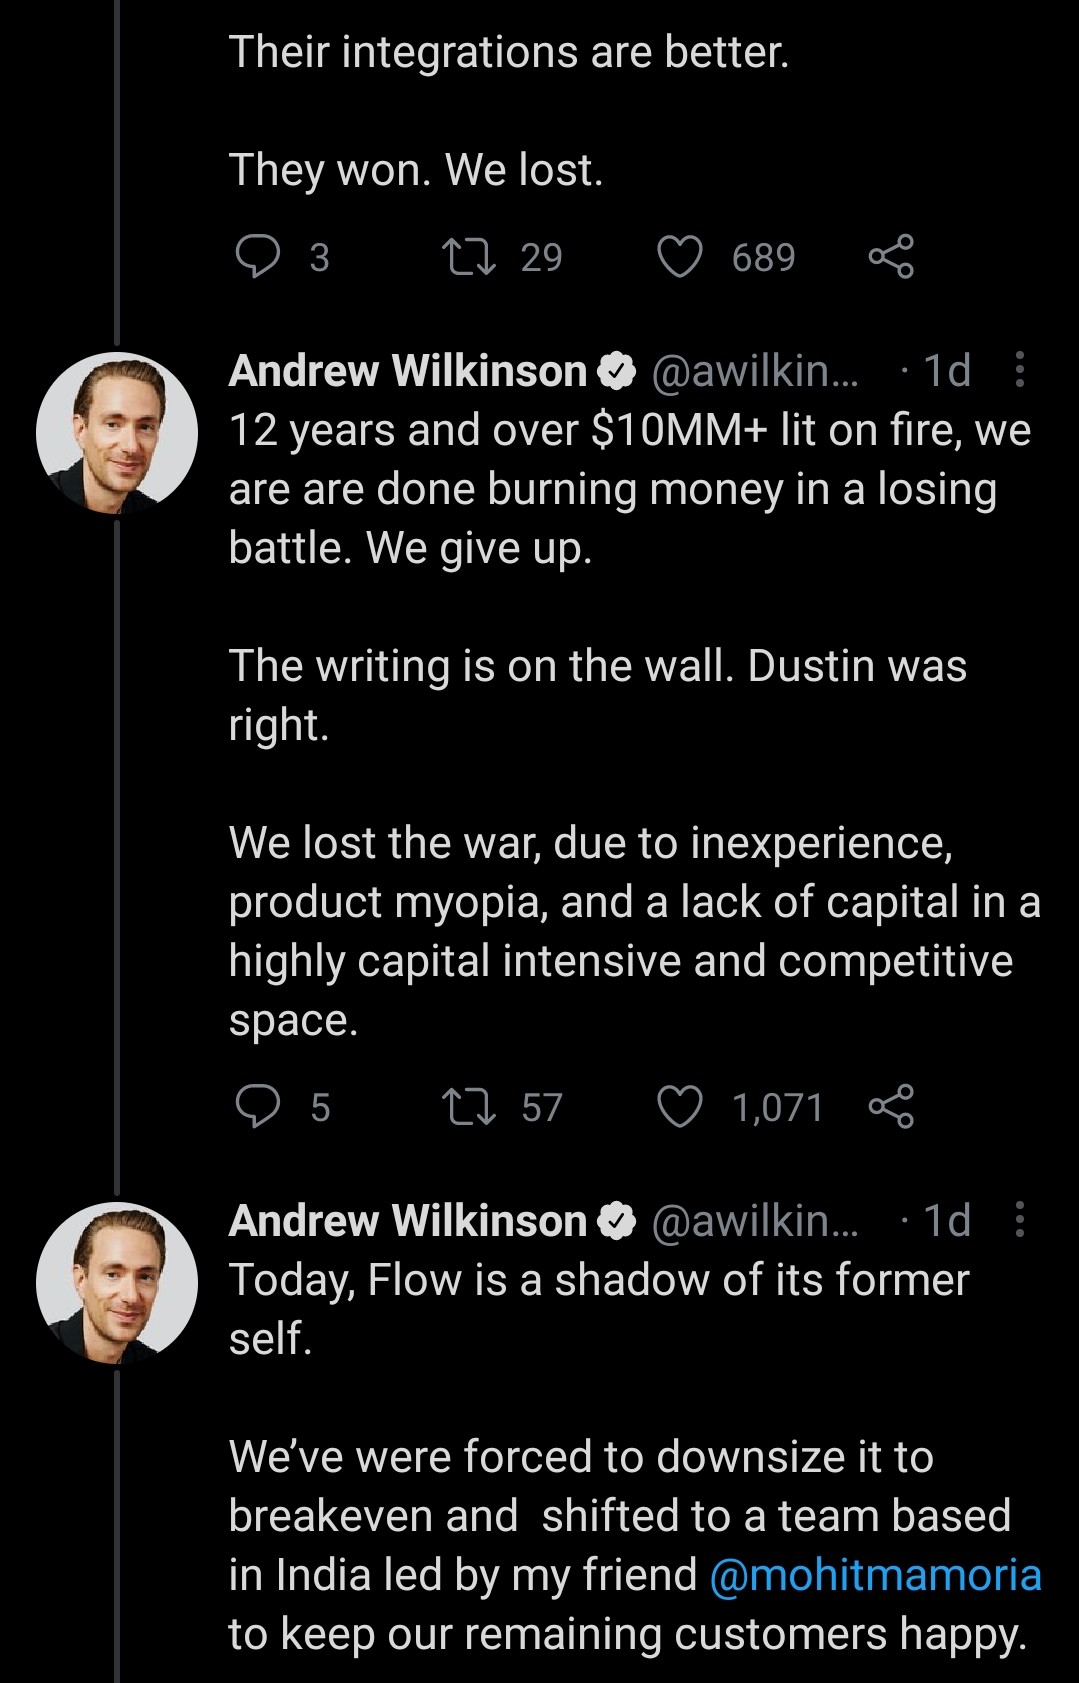
Task: Share the "We give up" tweet
Action: click(891, 1107)
